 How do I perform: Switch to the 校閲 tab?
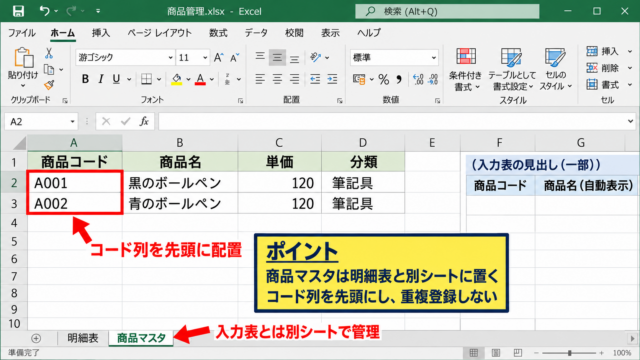pos(294,33)
